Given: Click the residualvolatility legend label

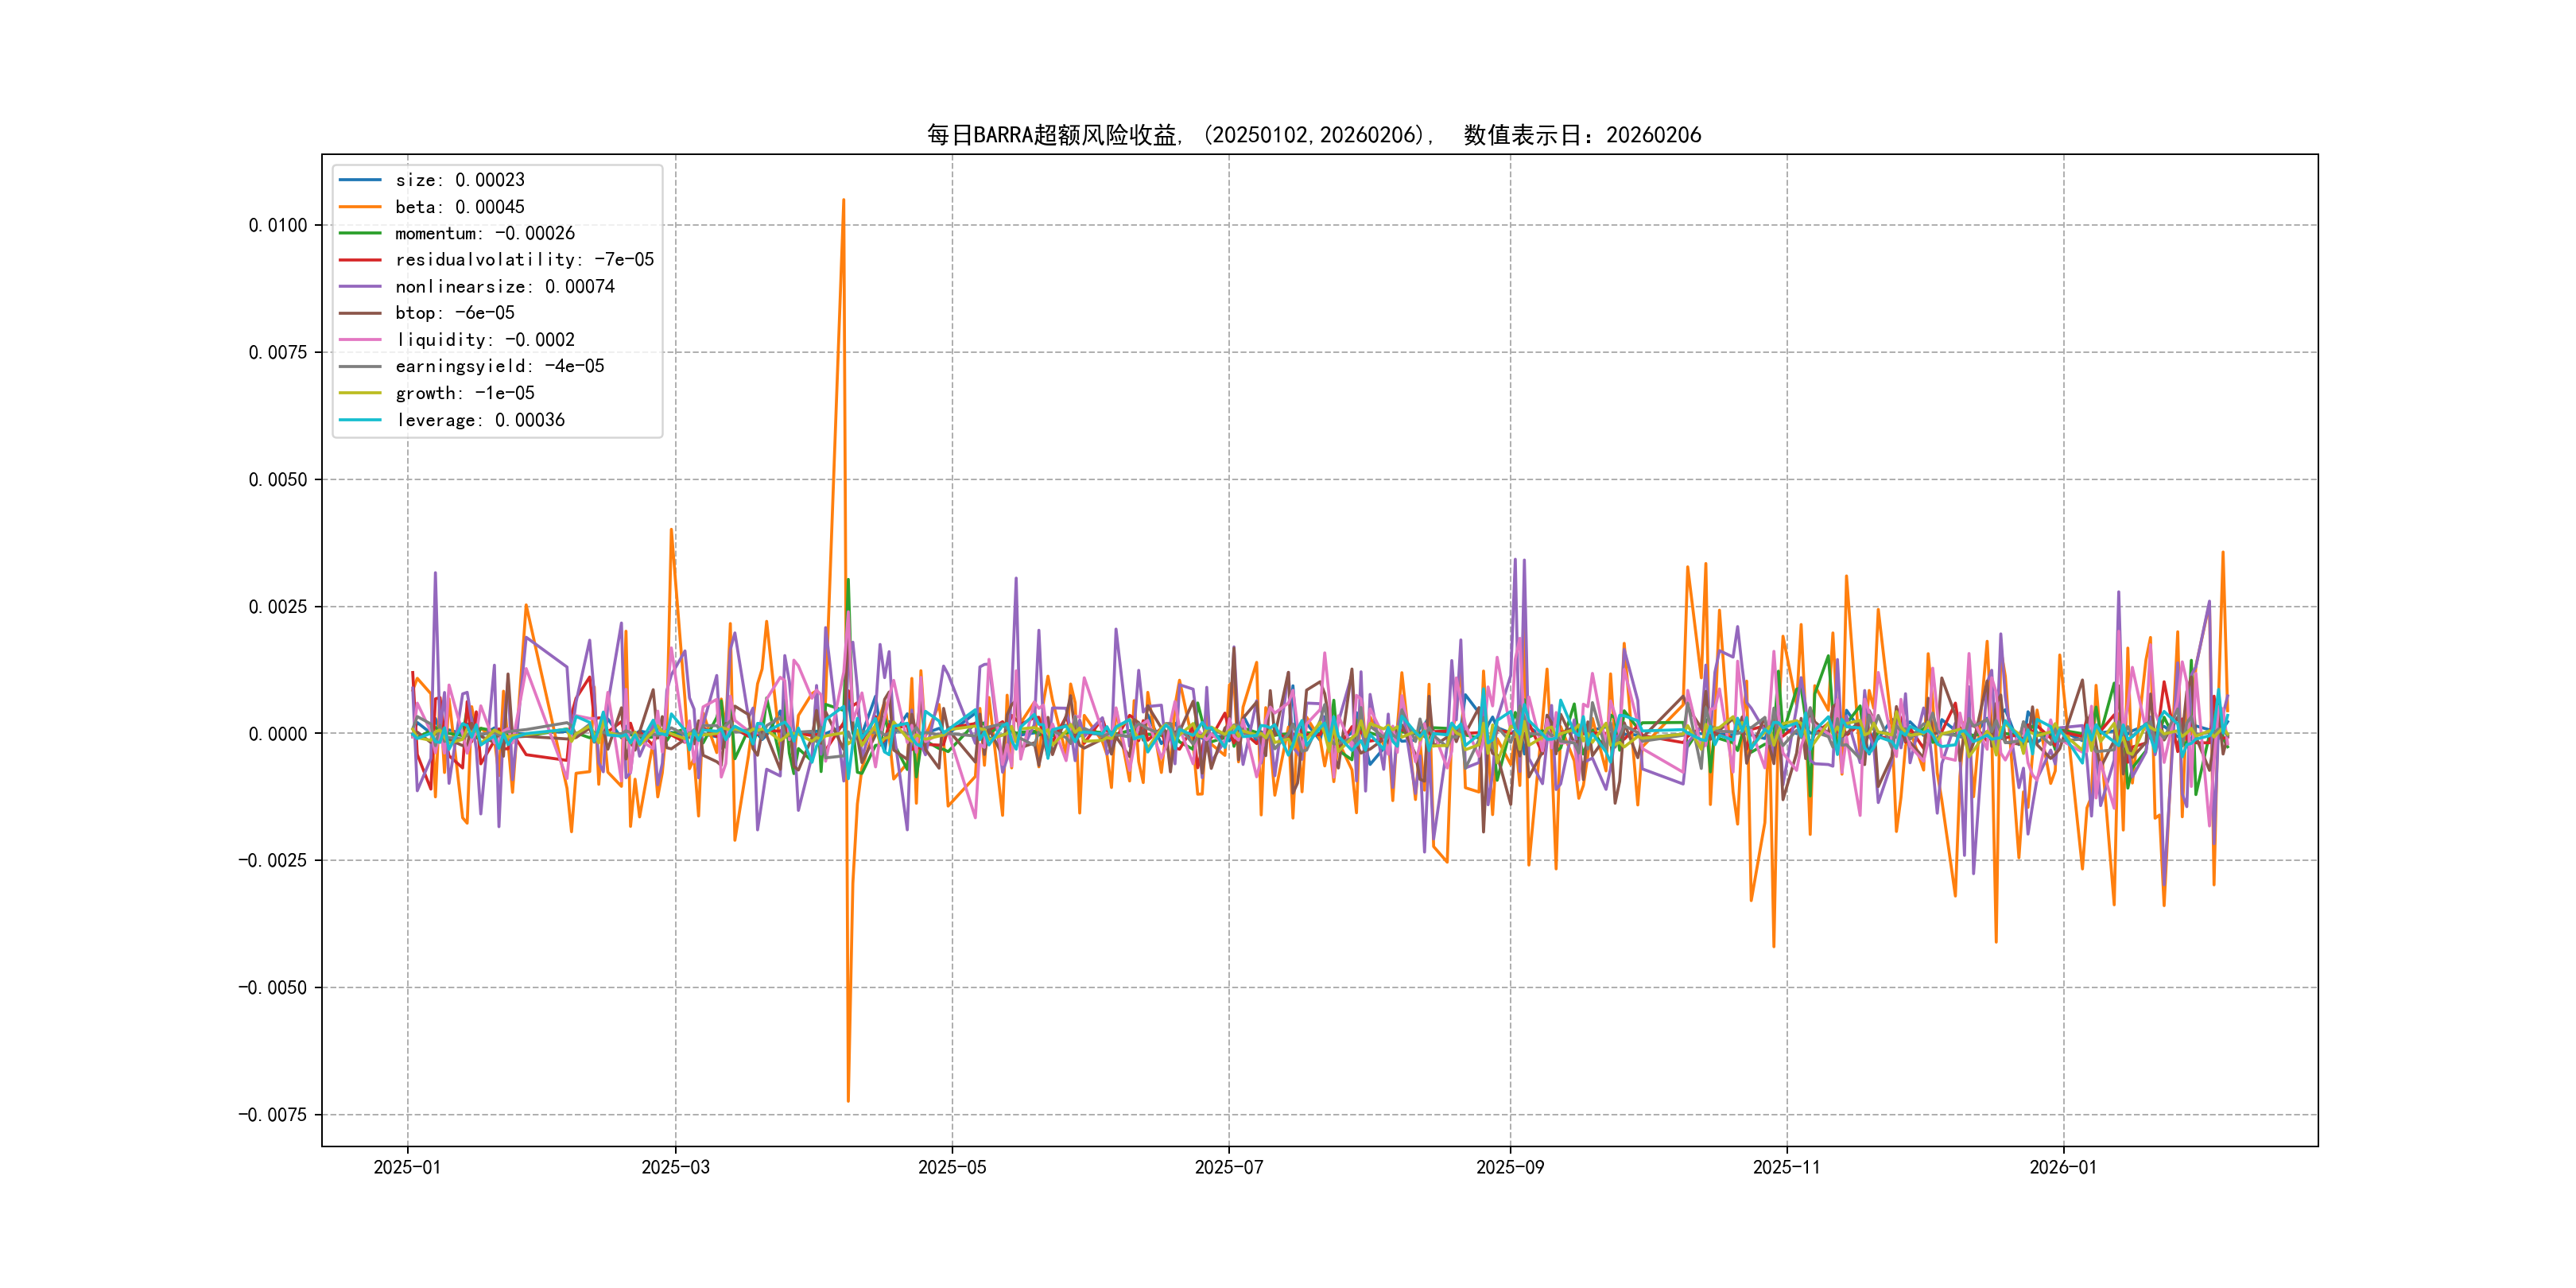Looking at the screenshot, I should tap(524, 260).
